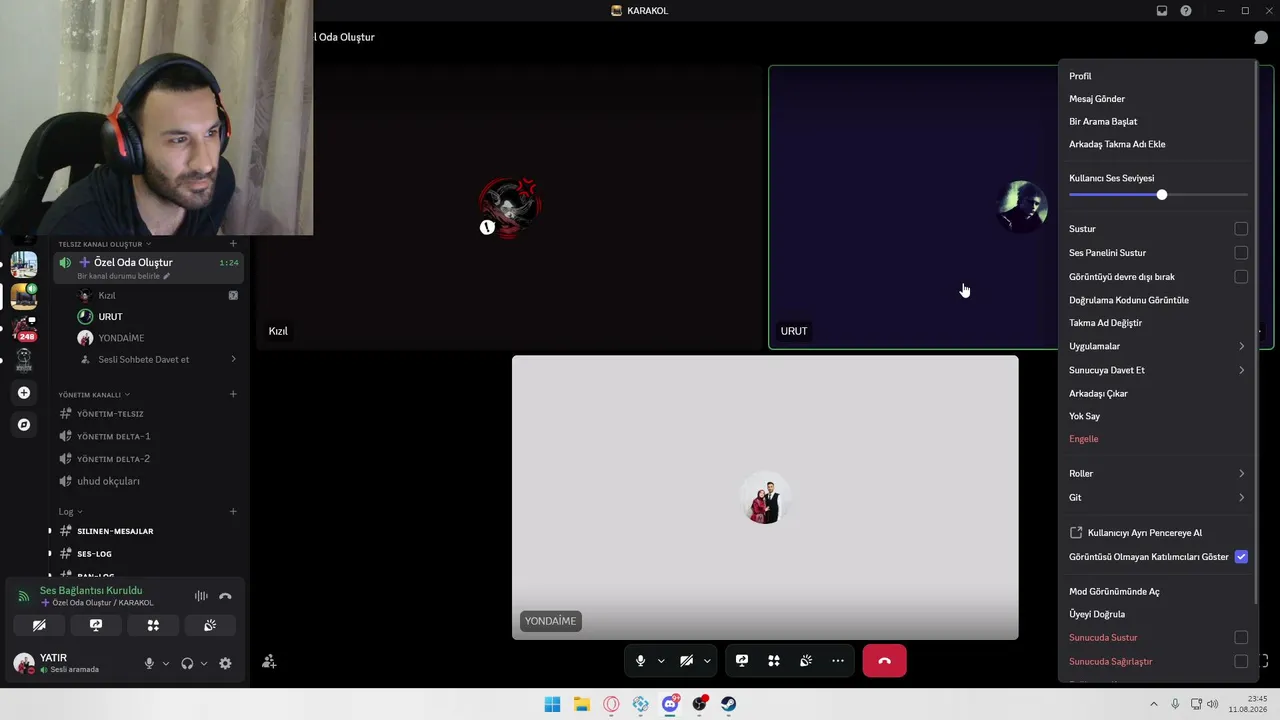The image size is (1280, 720).
Task: Check the Sunucuda Sağırlaştır checkbox
Action: (1241, 662)
